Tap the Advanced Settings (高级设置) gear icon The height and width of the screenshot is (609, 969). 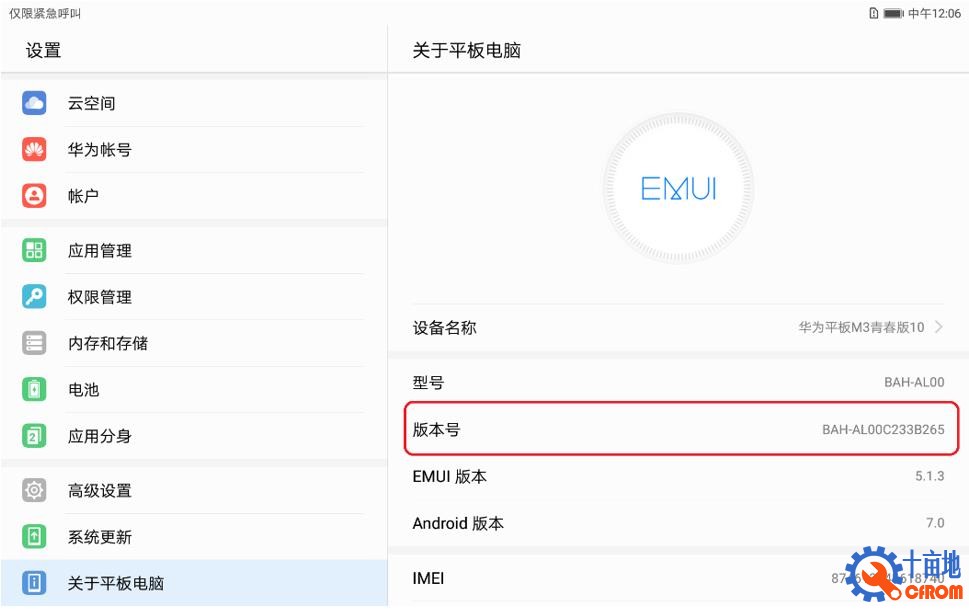[35, 491]
